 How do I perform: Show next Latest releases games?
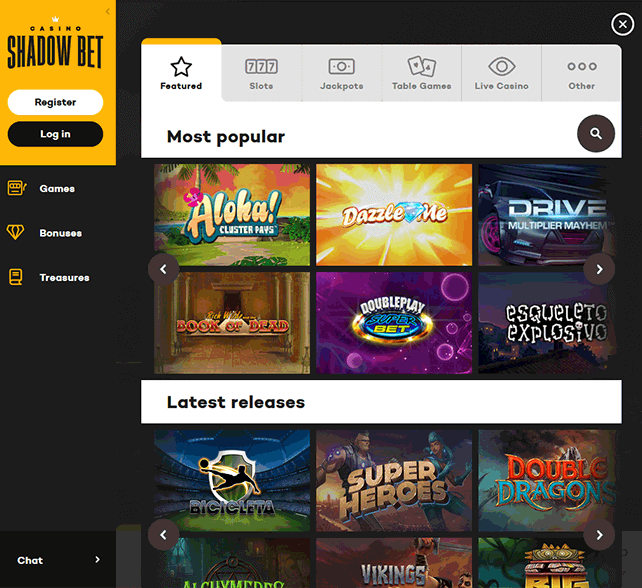(599, 535)
